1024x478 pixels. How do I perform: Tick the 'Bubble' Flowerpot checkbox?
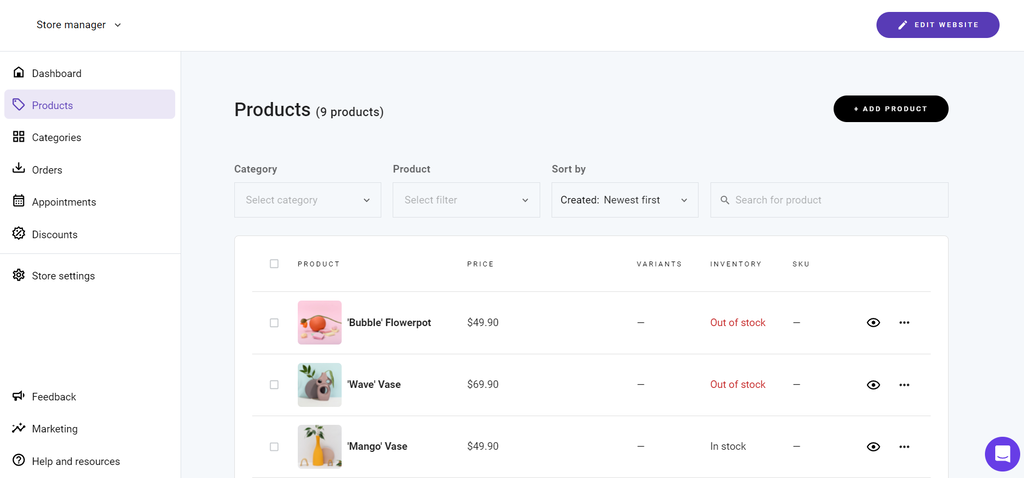(274, 323)
